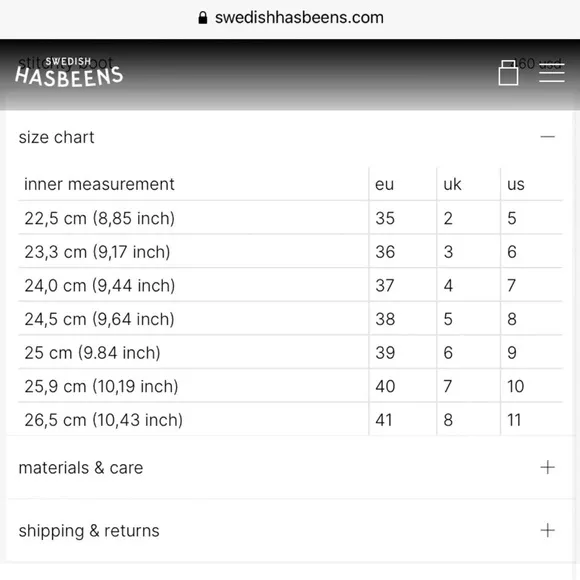Select the swedishhasbeens.com address bar
Screen dimensions: 580x580
pyautogui.click(x=290, y=18)
